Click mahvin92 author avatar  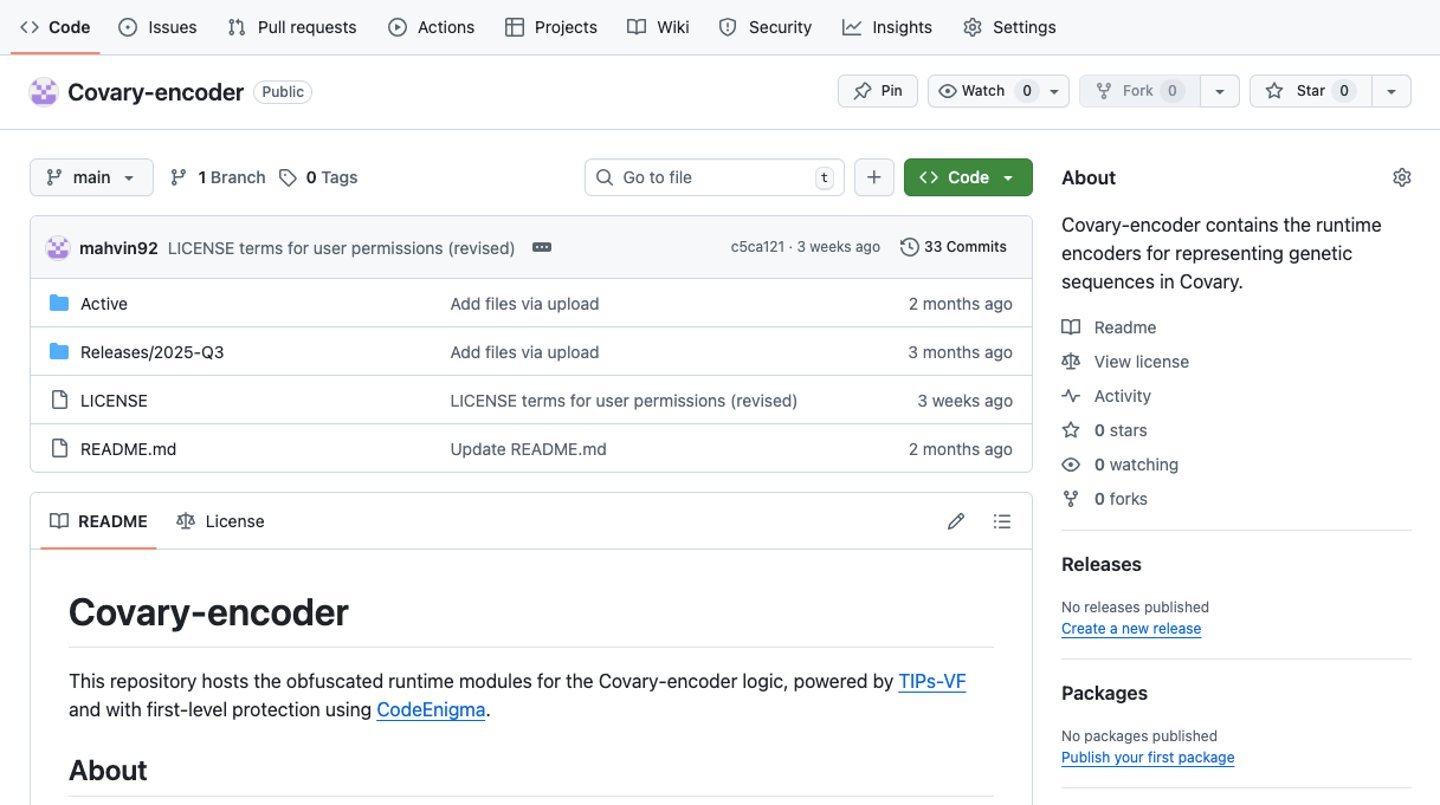click(58, 247)
